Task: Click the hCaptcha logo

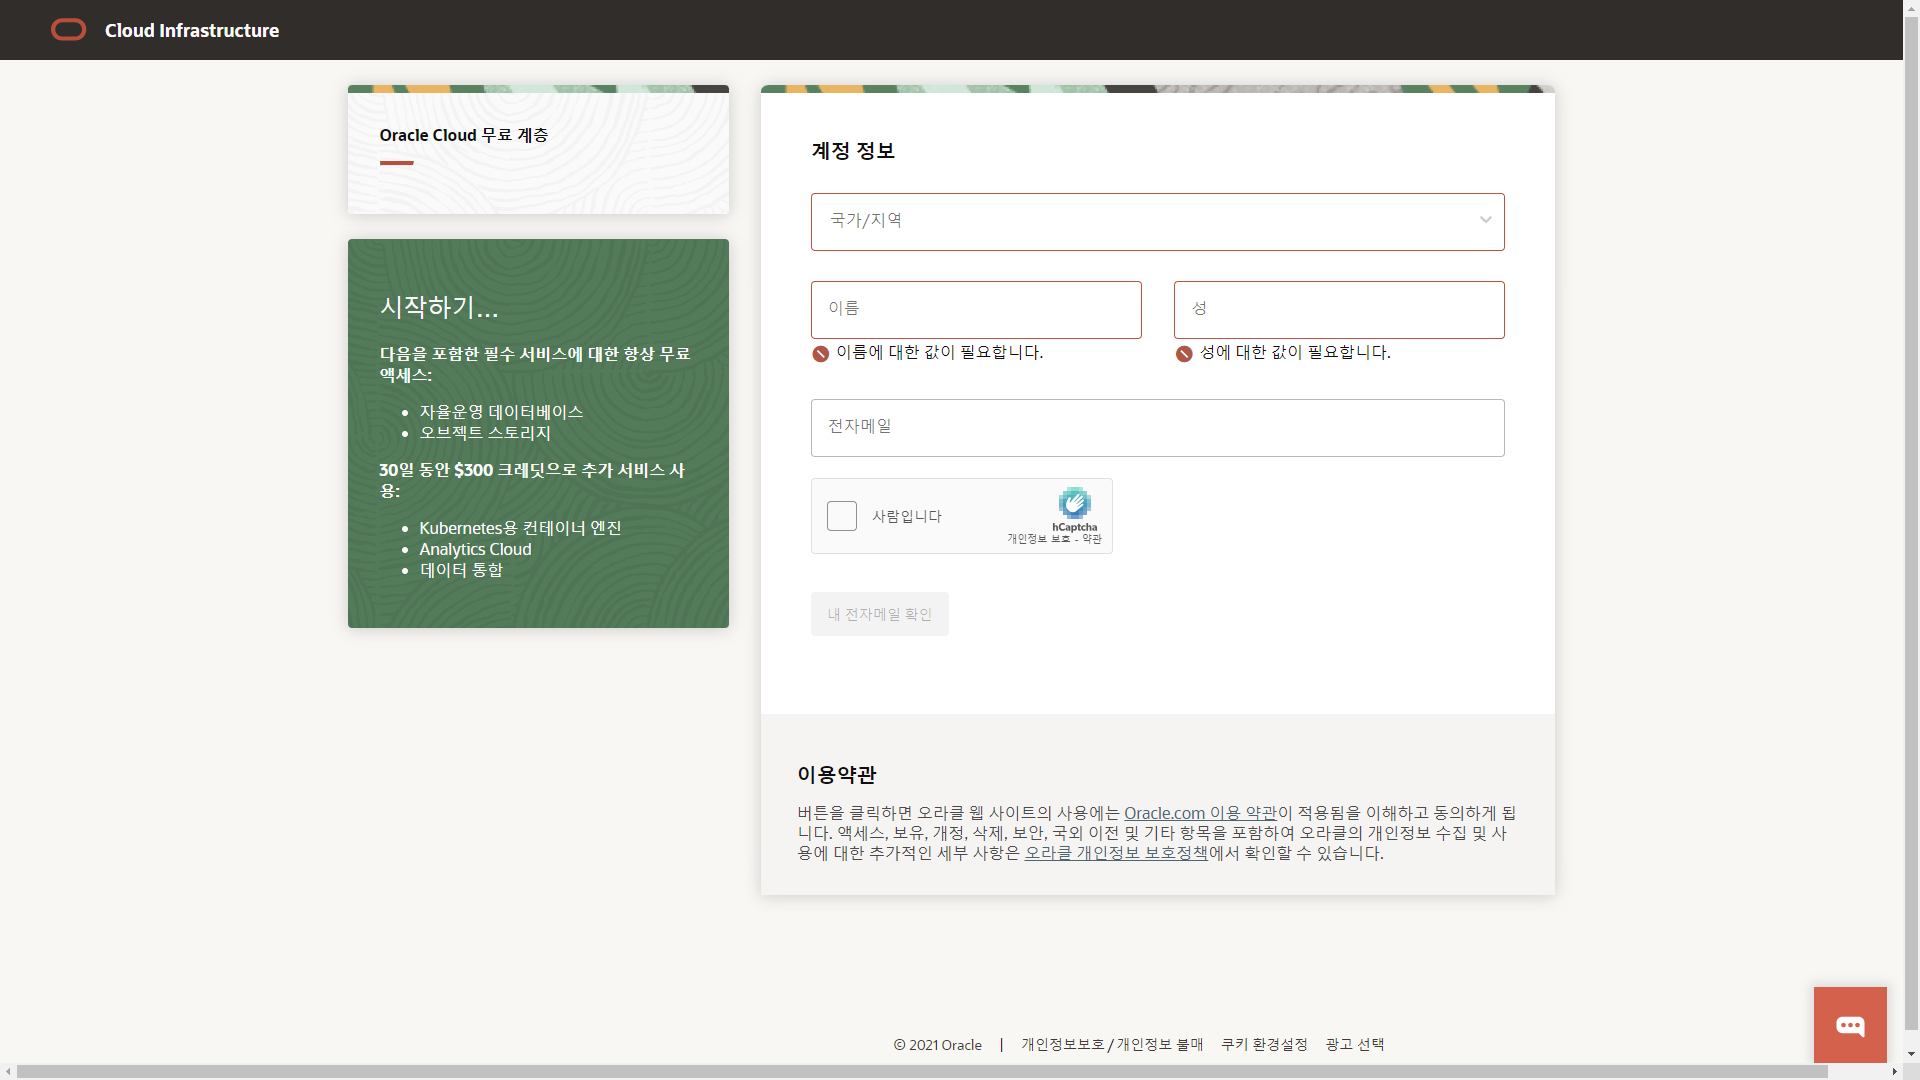Action: [x=1074, y=503]
